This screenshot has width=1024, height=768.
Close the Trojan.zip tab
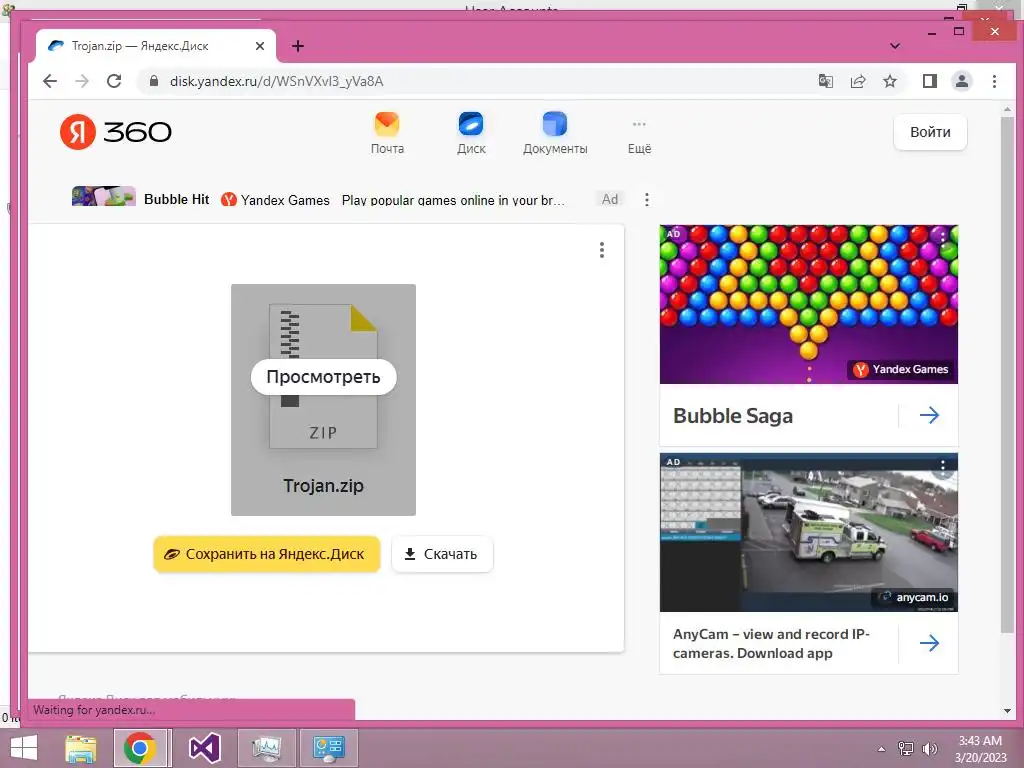pos(260,46)
